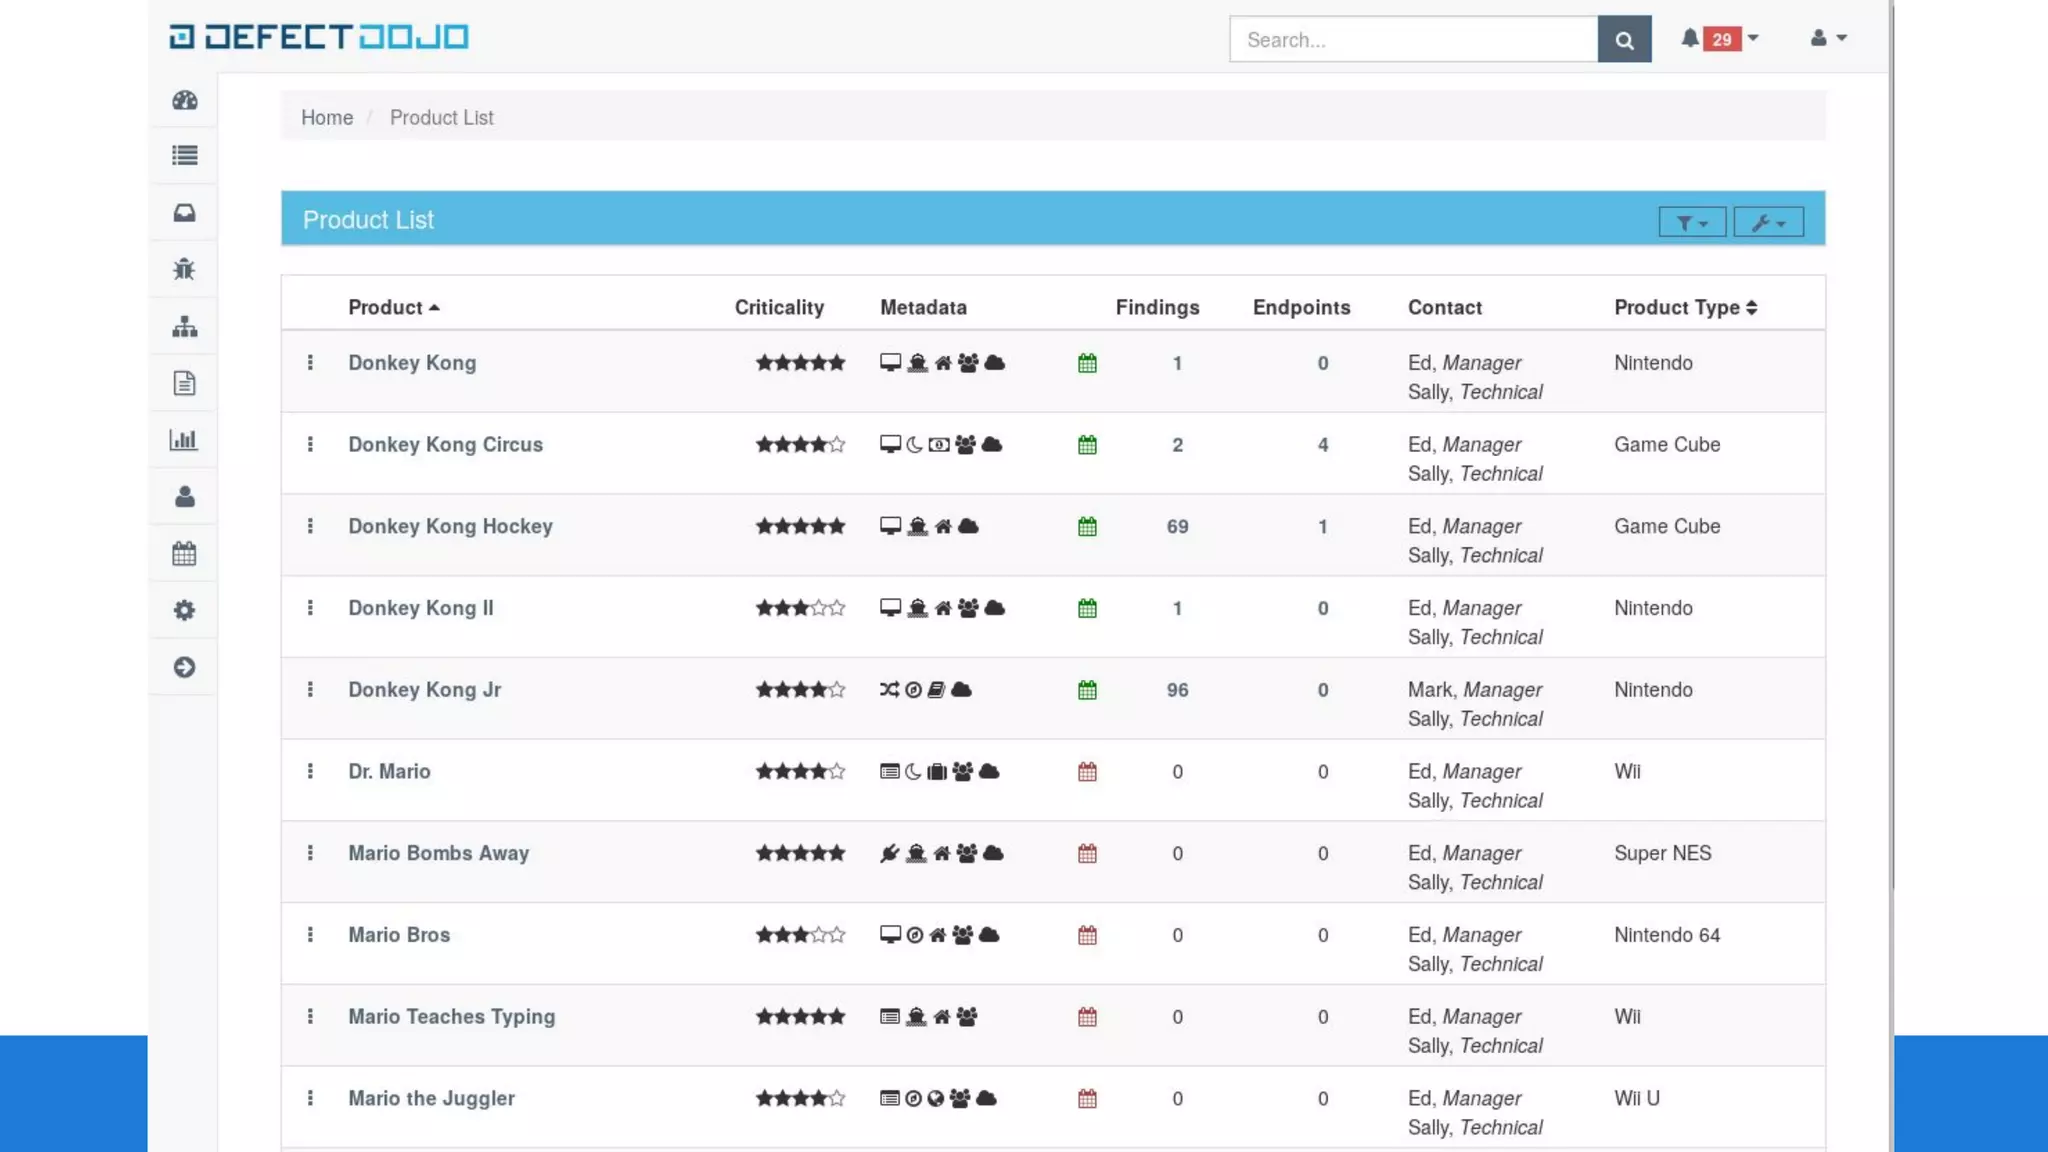Open the three-dot menu for Mario Bros
Screen dimensions: 2048x1152
[x=310, y=935]
